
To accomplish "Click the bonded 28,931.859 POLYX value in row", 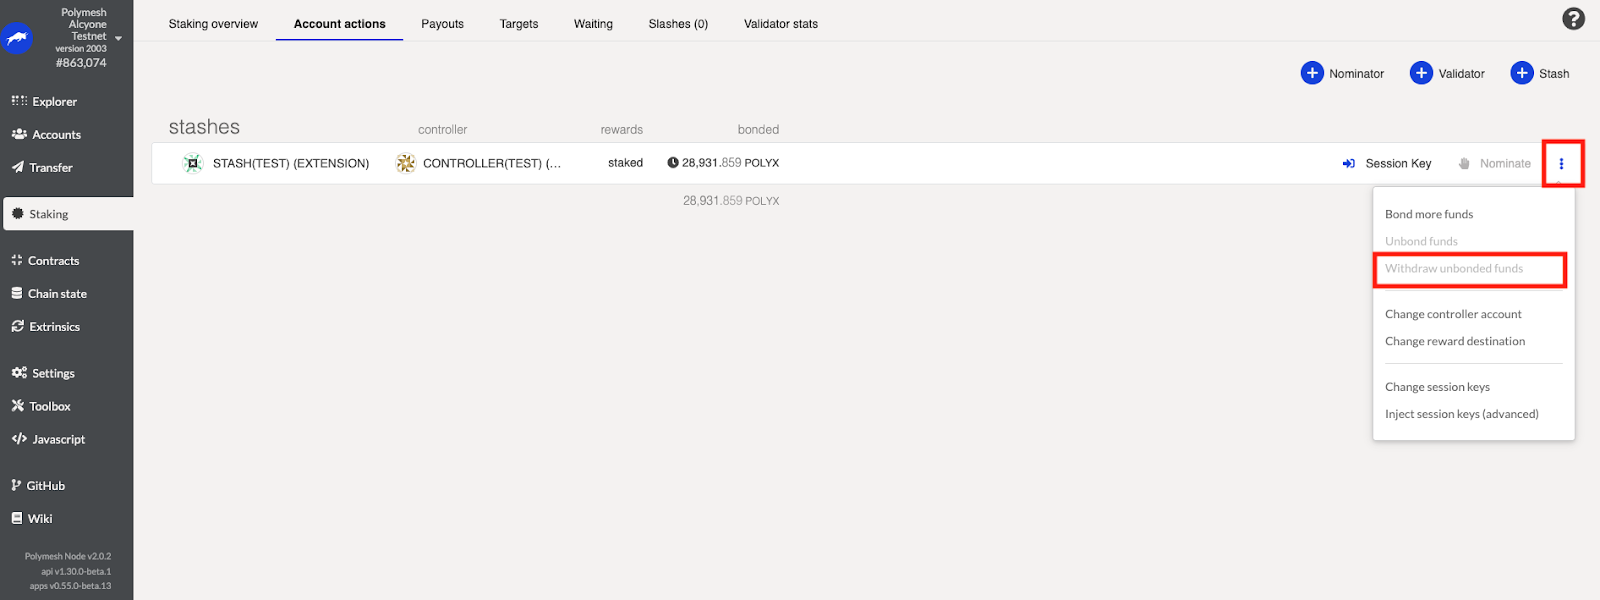I will pos(730,163).
